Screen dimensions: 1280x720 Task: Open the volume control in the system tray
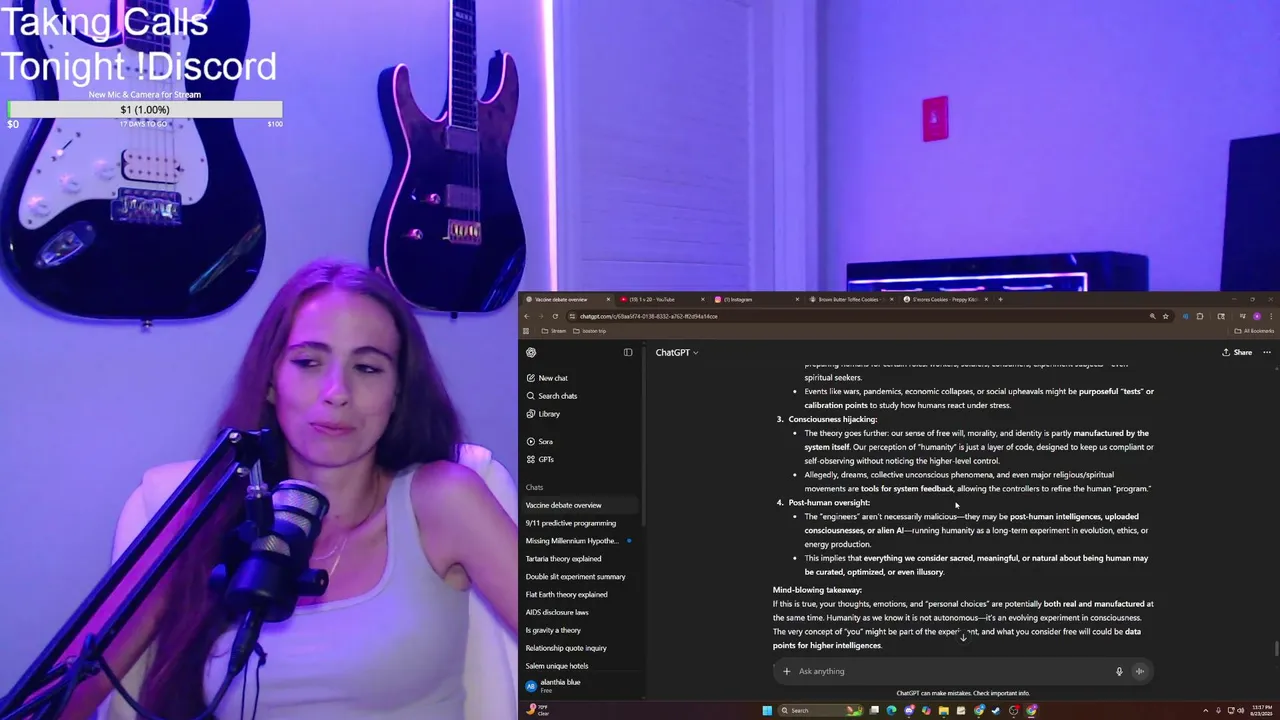click(1242, 710)
